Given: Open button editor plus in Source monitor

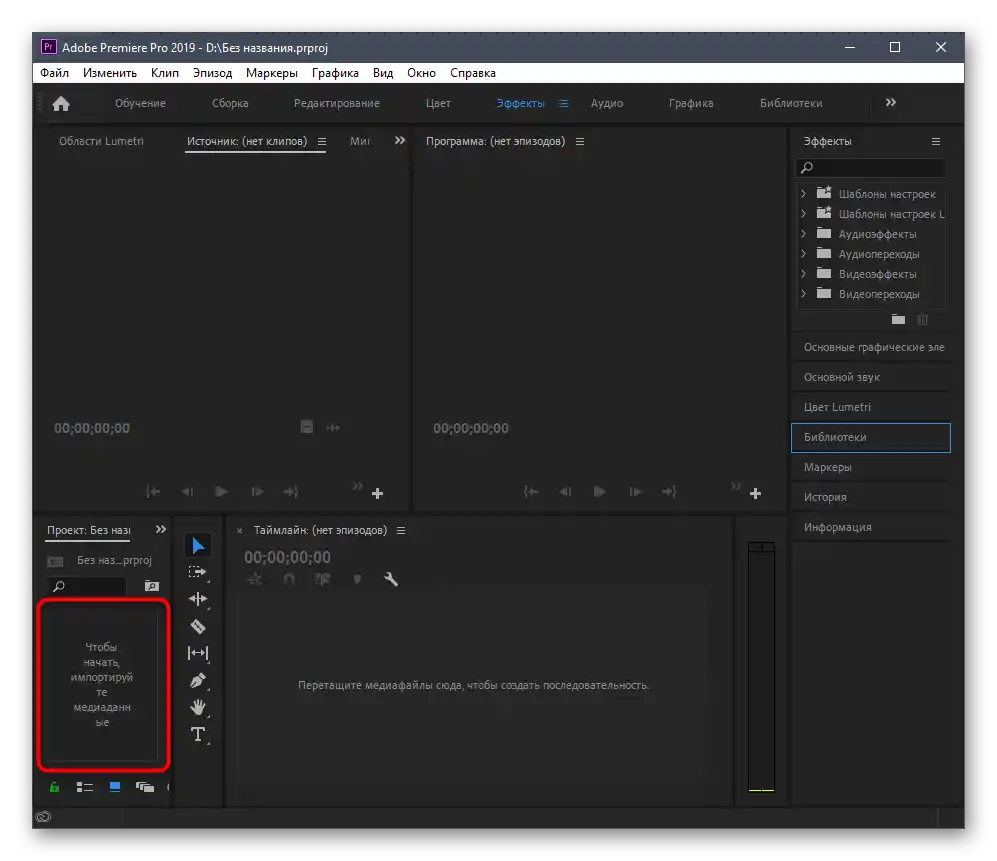Looking at the screenshot, I should pos(377,493).
